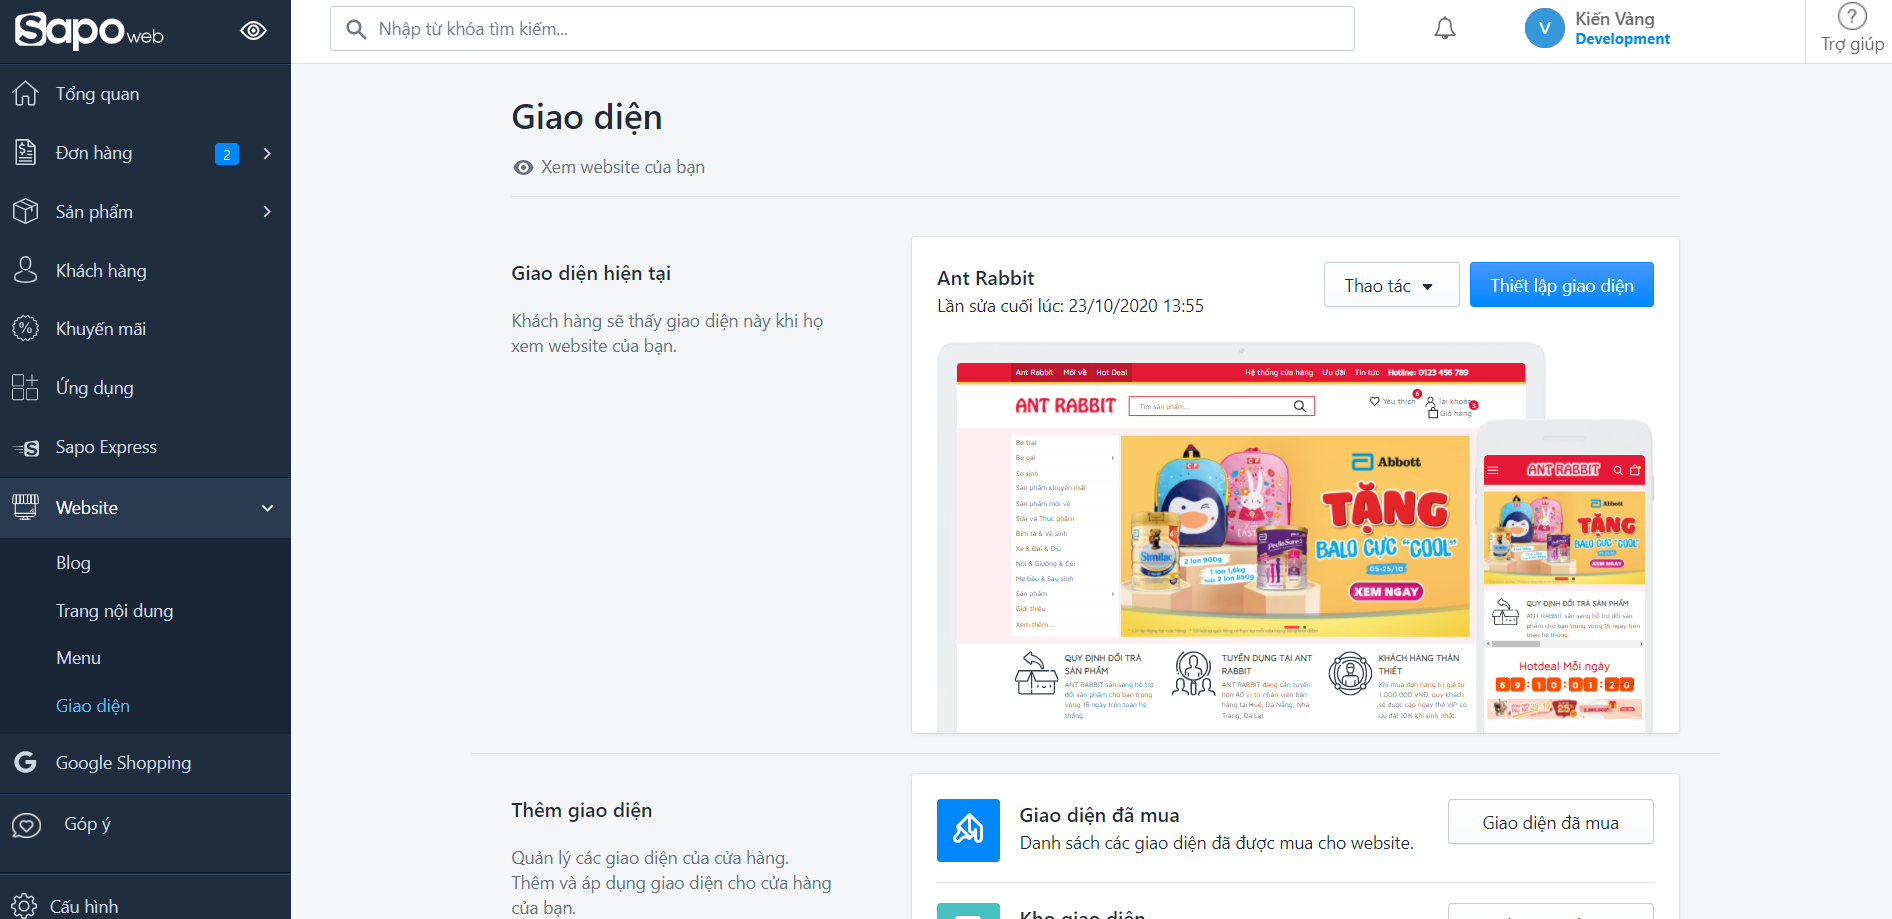Open the Google Shopping G icon
This screenshot has height=919, width=1892.
(26, 762)
